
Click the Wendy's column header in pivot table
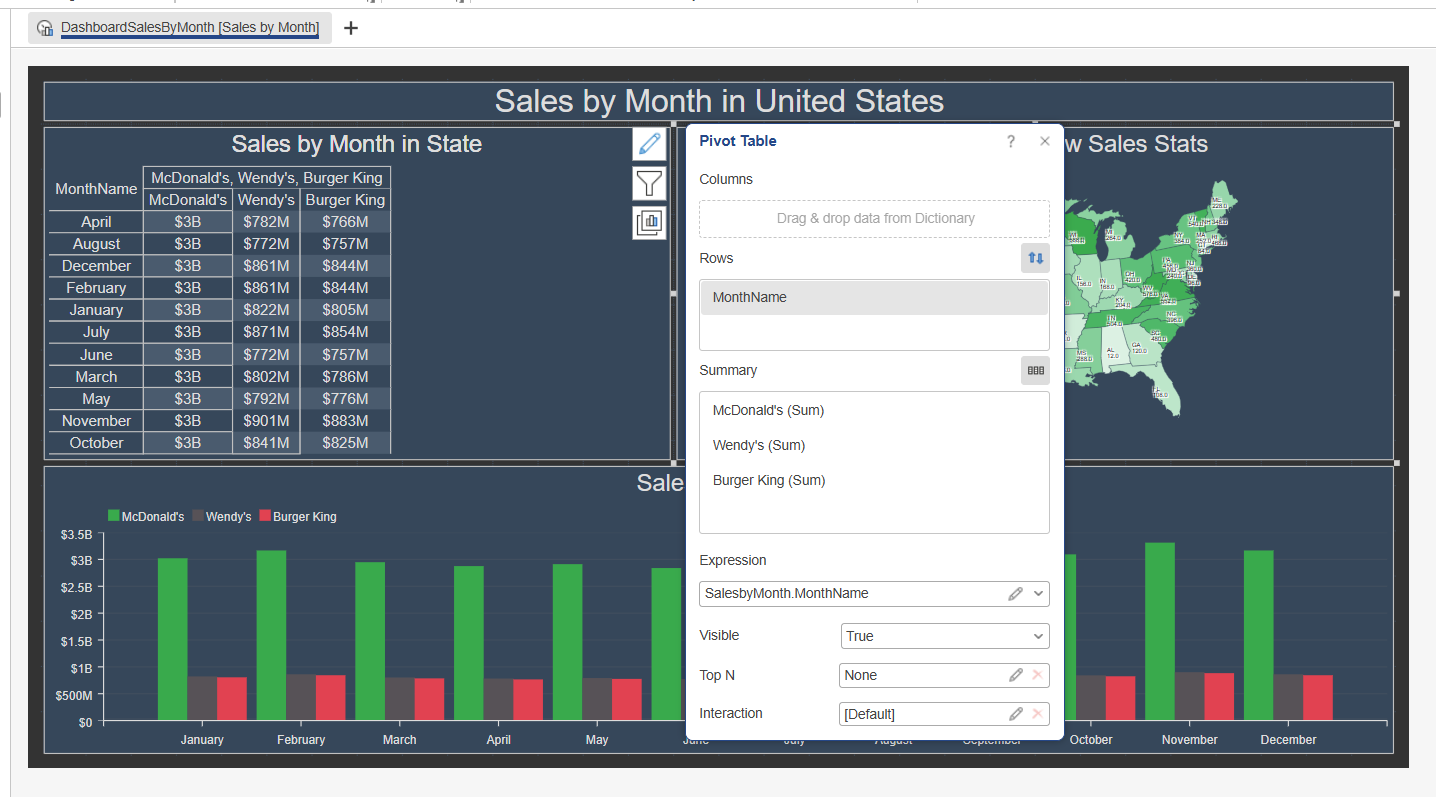click(266, 200)
